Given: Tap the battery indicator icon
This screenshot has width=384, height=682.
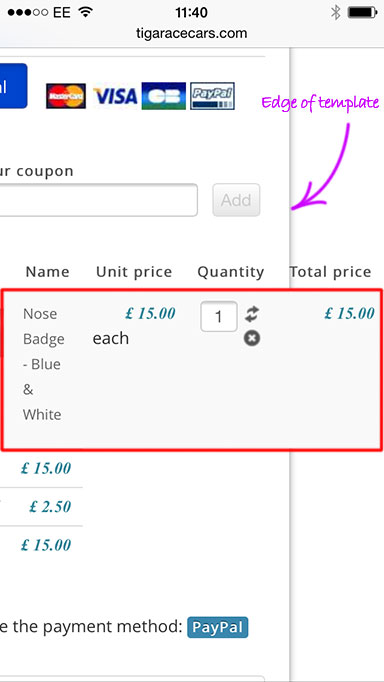Looking at the screenshot, I should [x=362, y=13].
